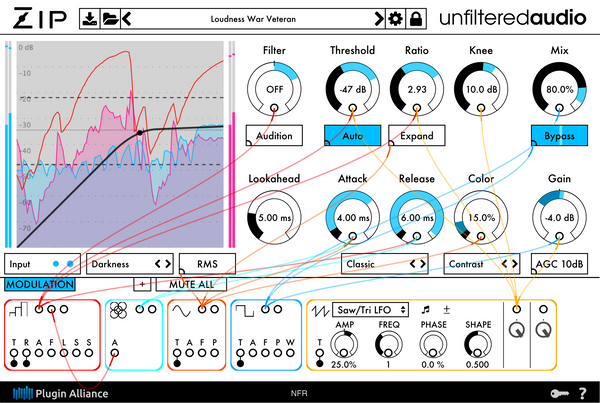Toggle tempo sync music note icon
The image size is (600, 403).
point(425,310)
